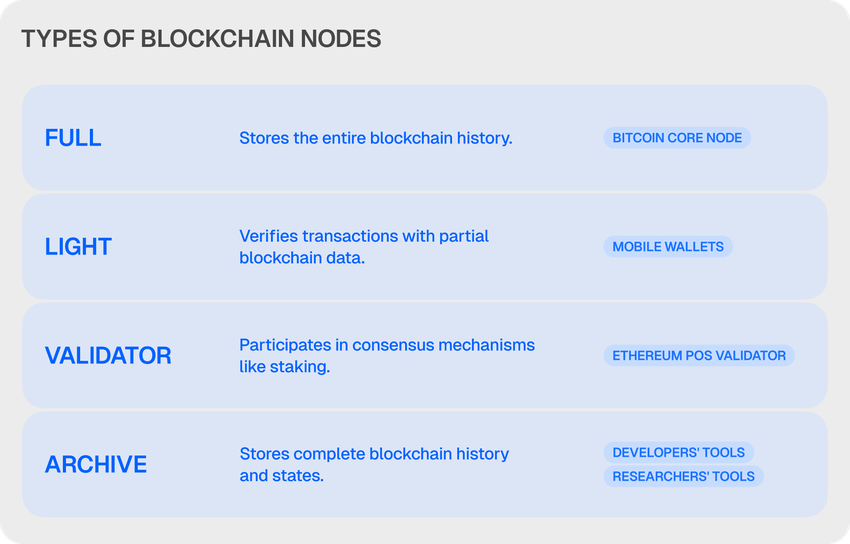
Task: Select the ETHEREUM POS VALIDATOR tag
Action: 699,356
